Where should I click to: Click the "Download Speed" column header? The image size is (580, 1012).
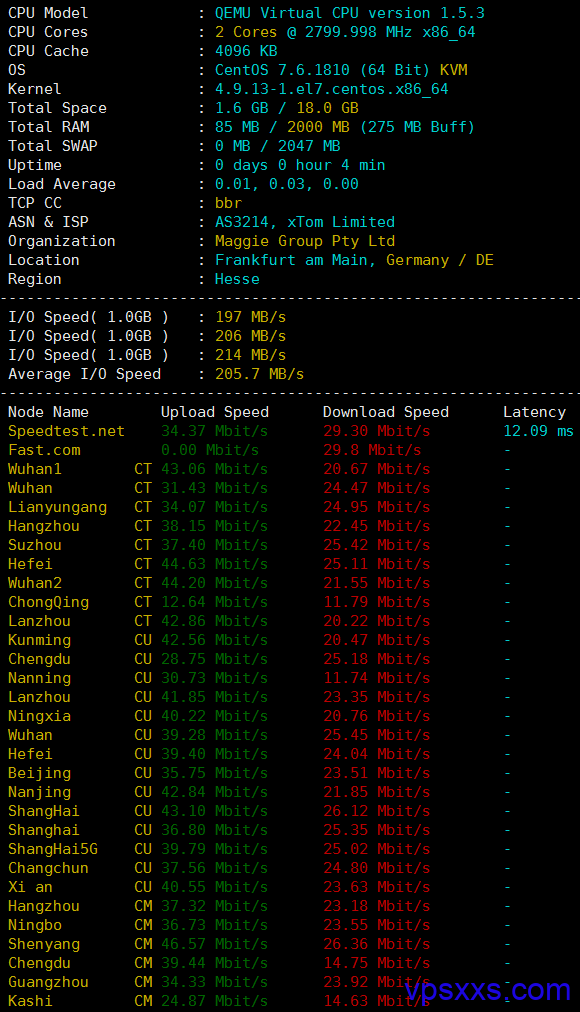point(386,412)
